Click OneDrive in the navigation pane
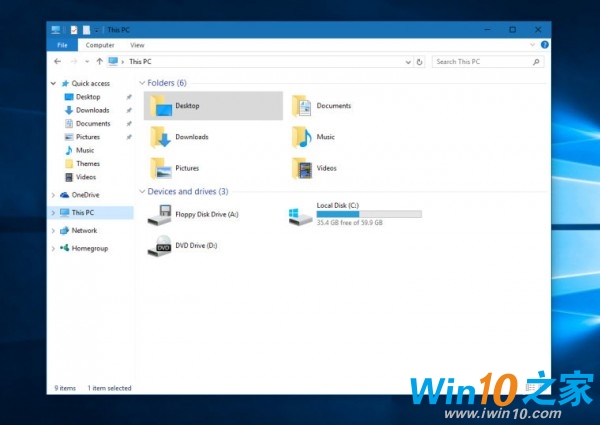The height and width of the screenshot is (425, 600). coord(85,195)
